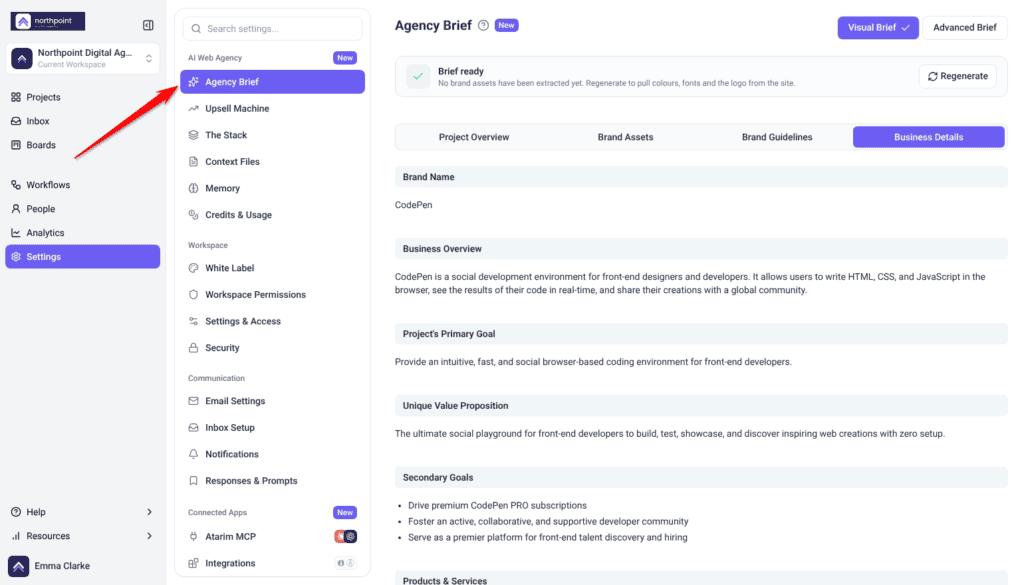Click the CodePen brand name value
The width and height of the screenshot is (1024, 585).
(413, 205)
